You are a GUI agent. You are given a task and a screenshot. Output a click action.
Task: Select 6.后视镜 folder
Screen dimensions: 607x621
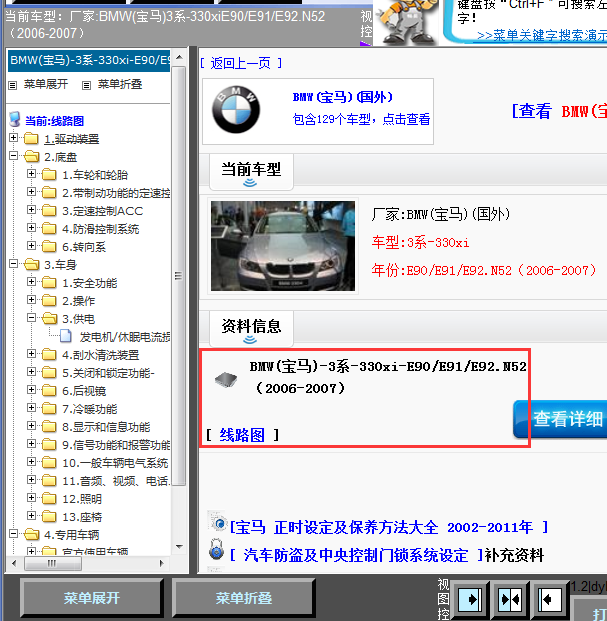coord(84,391)
